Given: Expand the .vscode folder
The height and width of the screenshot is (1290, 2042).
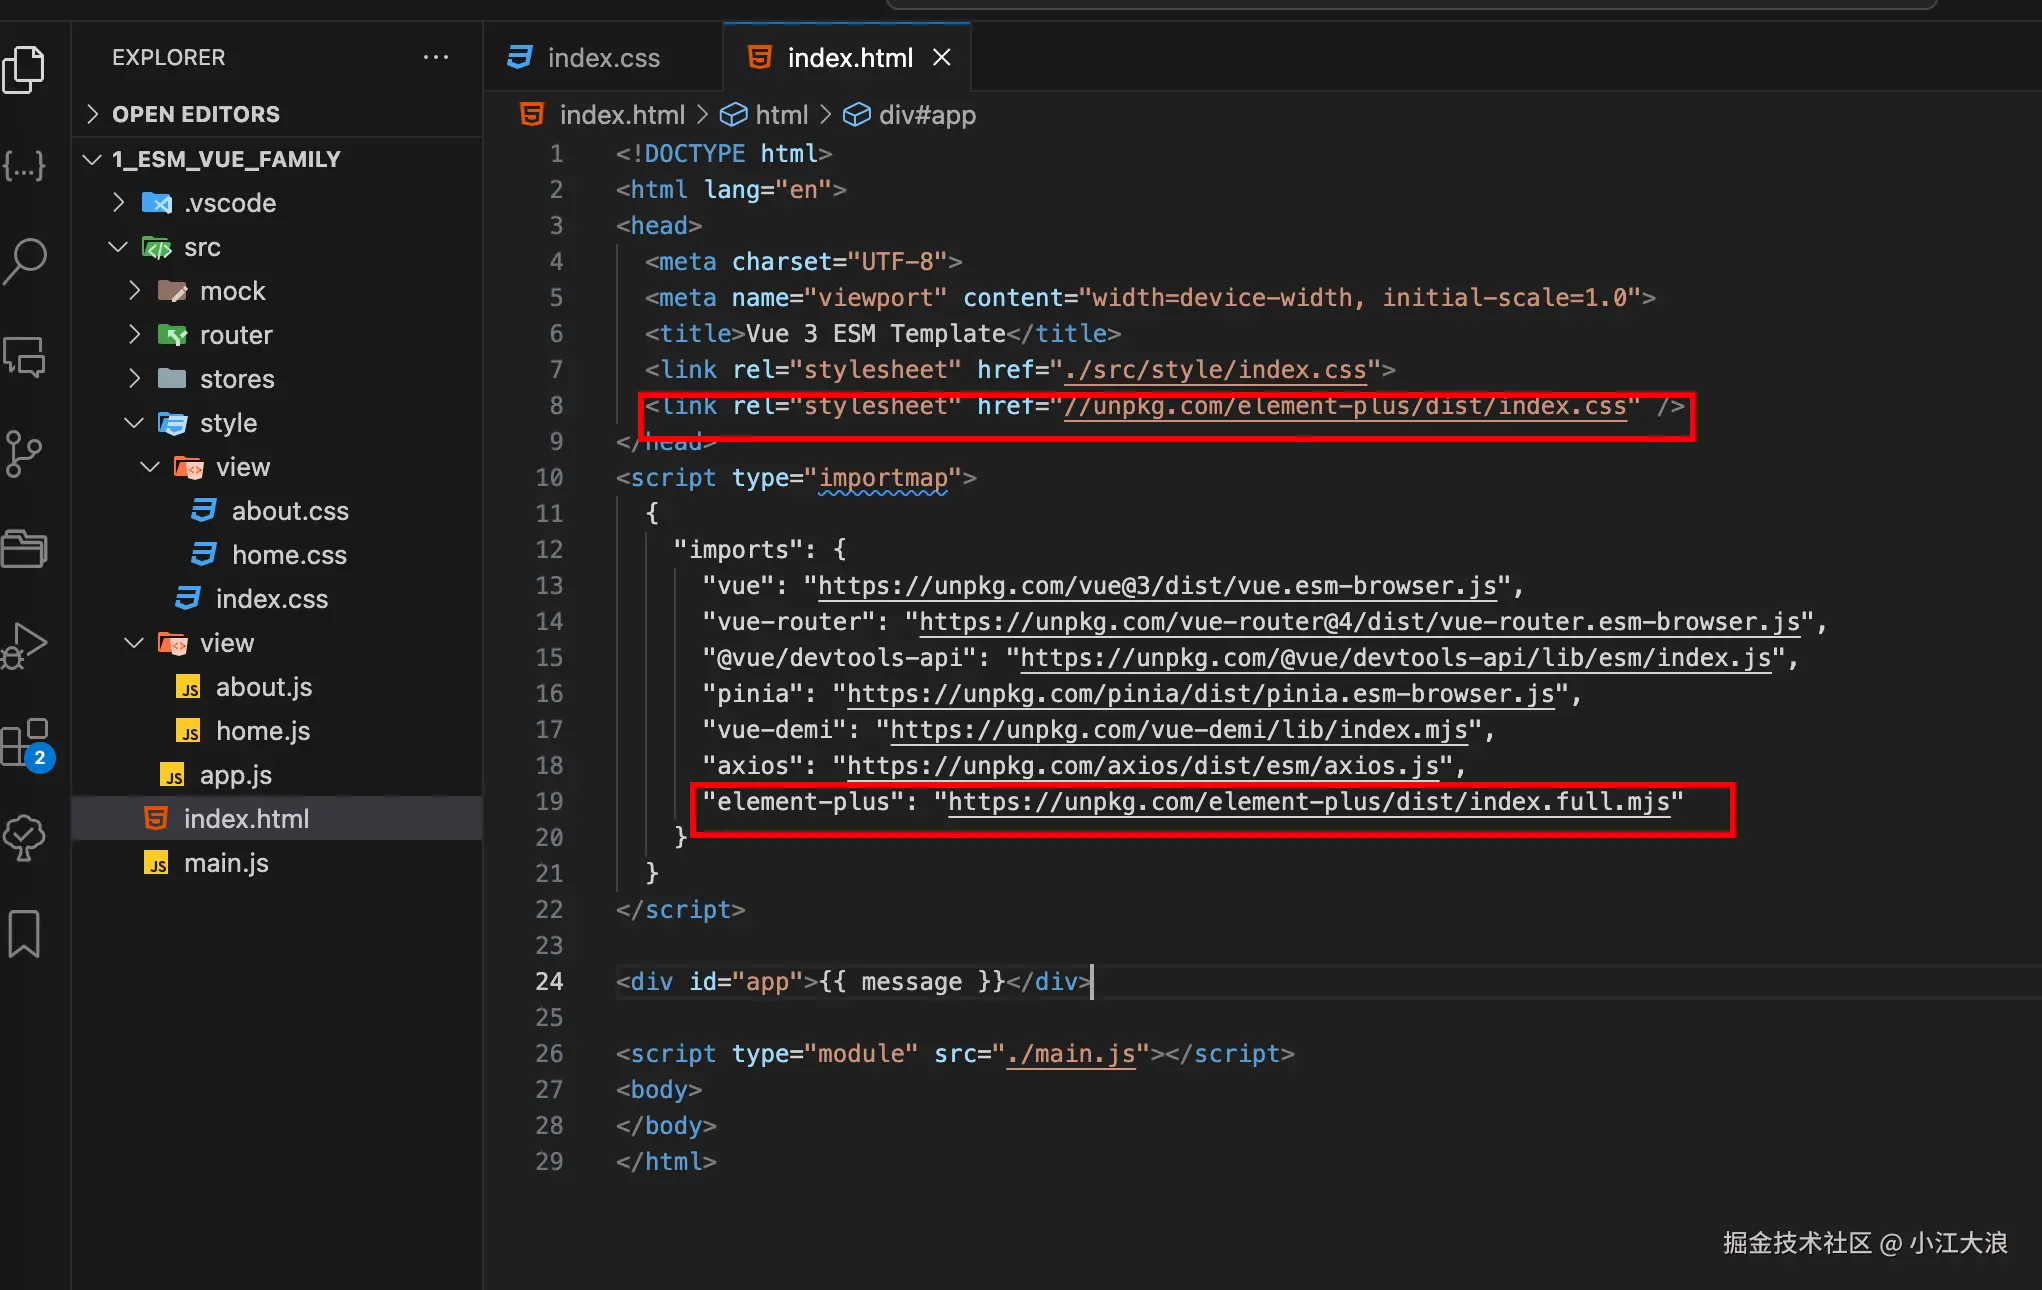Looking at the screenshot, I should tap(230, 203).
